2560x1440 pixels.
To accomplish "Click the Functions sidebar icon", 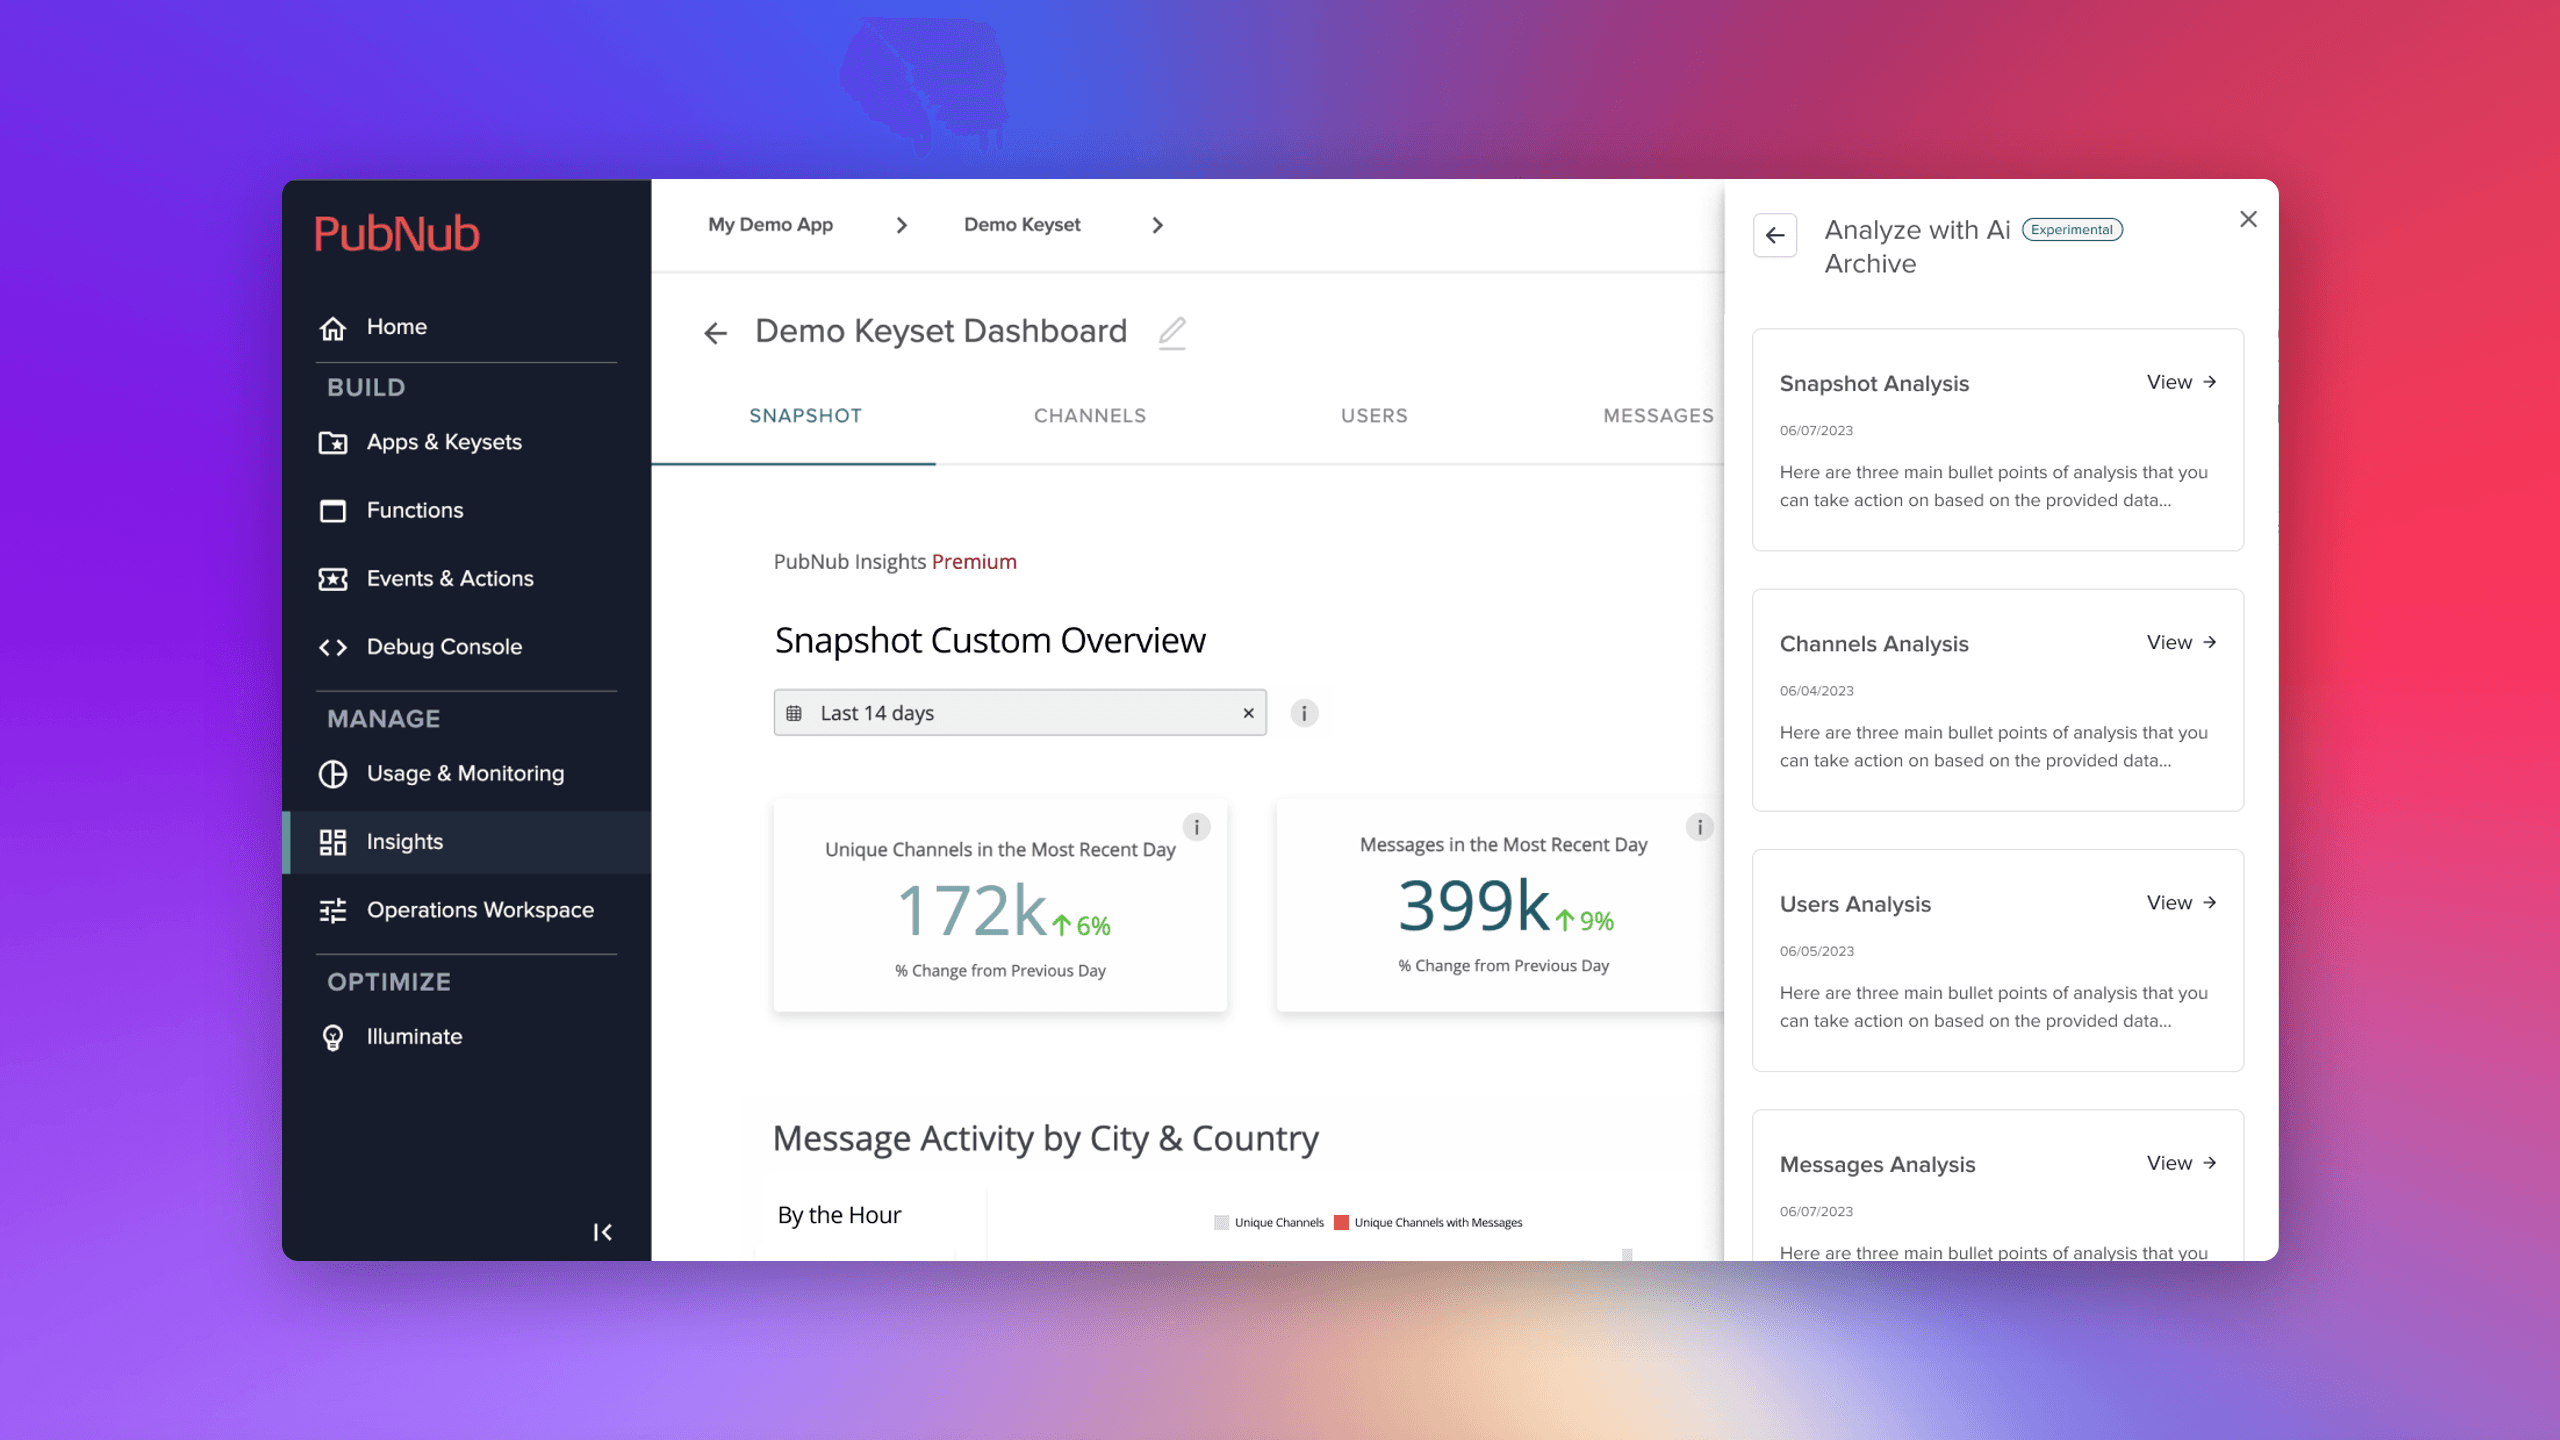I will 333,511.
